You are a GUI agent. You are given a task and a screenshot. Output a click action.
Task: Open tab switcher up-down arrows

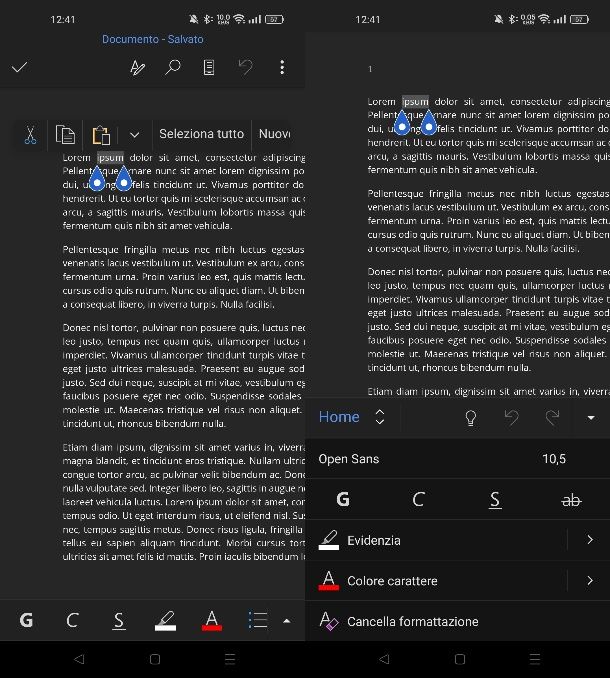point(380,417)
